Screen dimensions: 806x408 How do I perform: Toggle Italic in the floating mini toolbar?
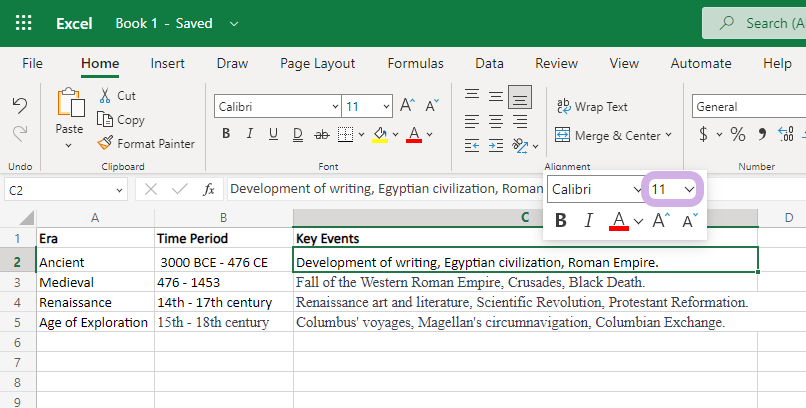(x=589, y=221)
